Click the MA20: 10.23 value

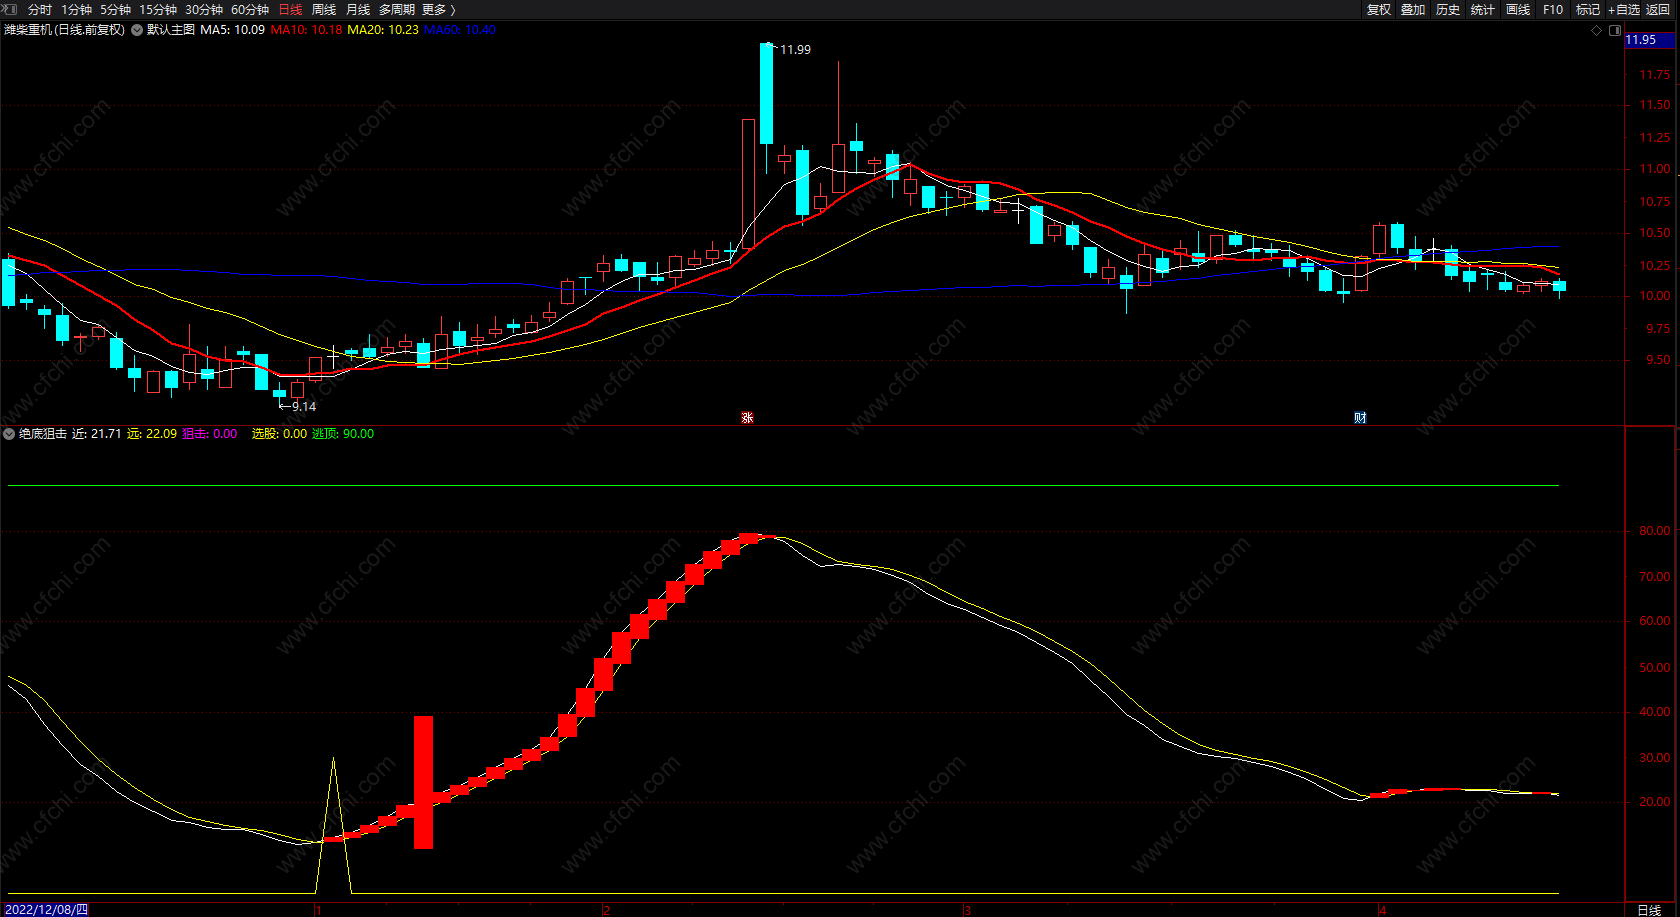[x=383, y=30]
